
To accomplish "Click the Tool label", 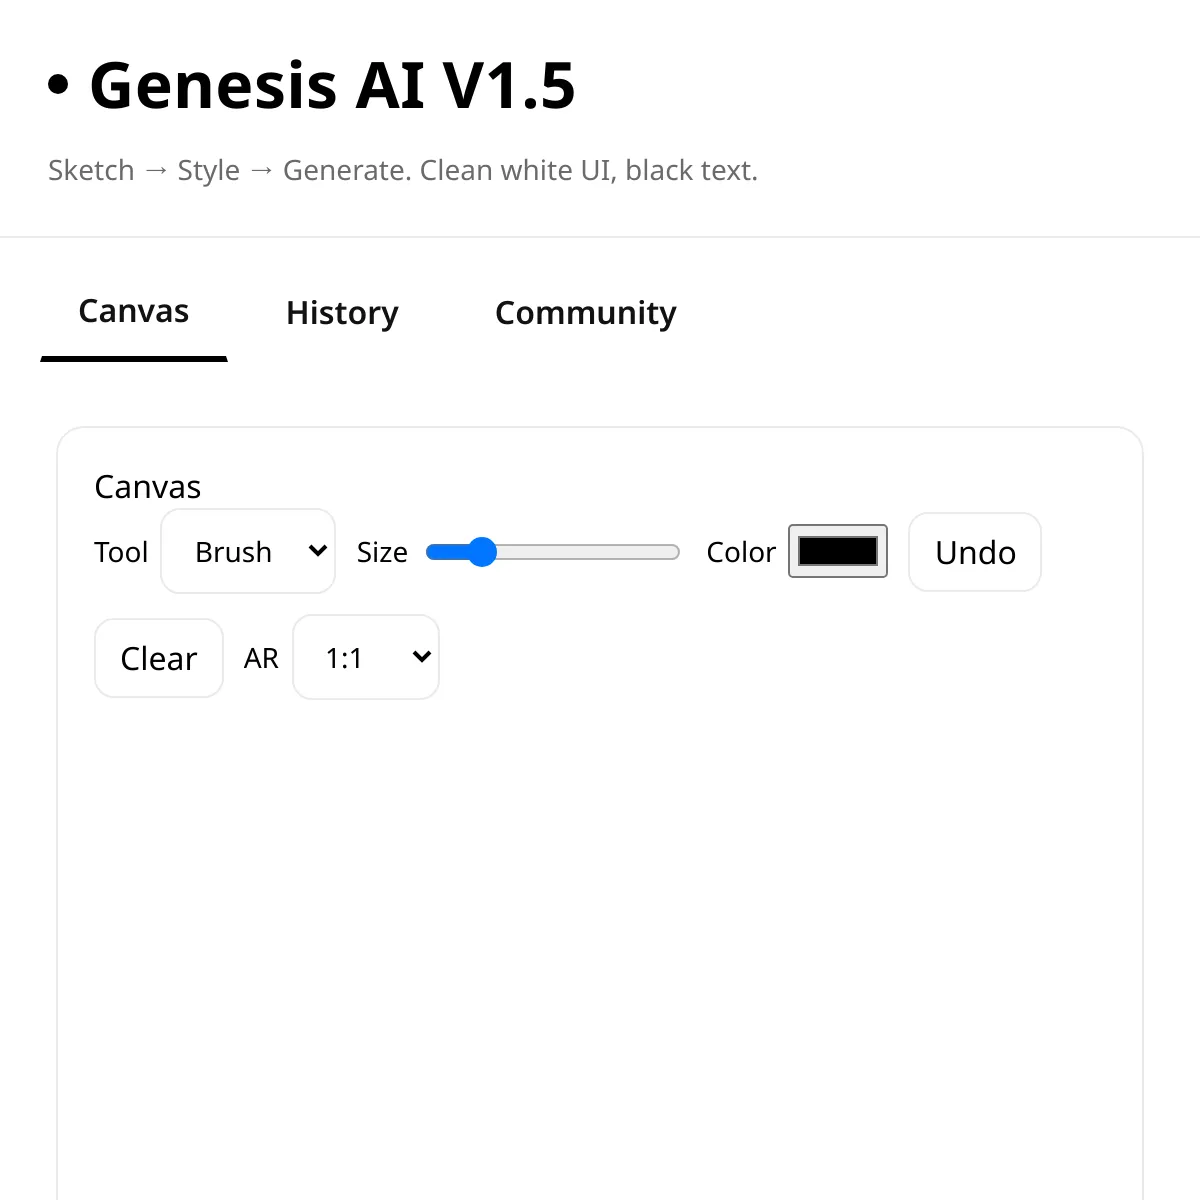I will [x=121, y=552].
